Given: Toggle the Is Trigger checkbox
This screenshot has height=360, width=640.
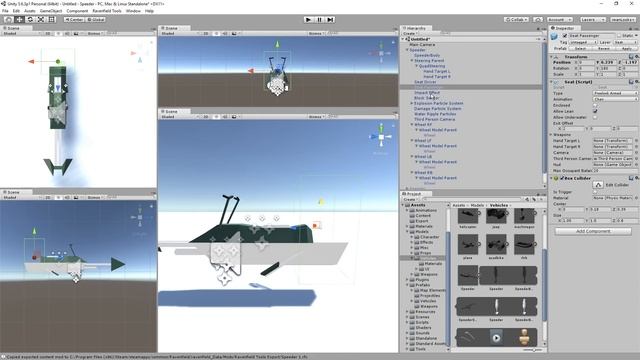Looking at the screenshot, I should coord(595,192).
